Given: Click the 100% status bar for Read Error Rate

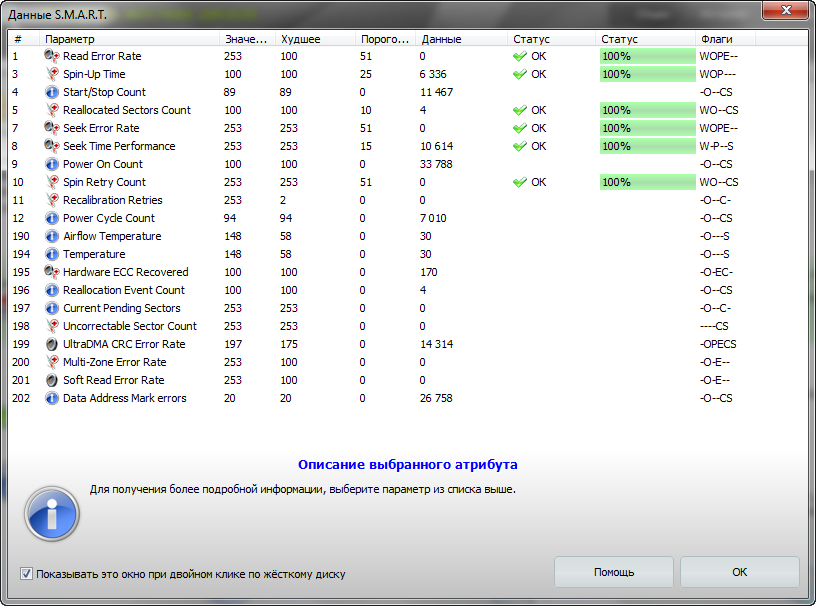Looking at the screenshot, I should (x=646, y=56).
